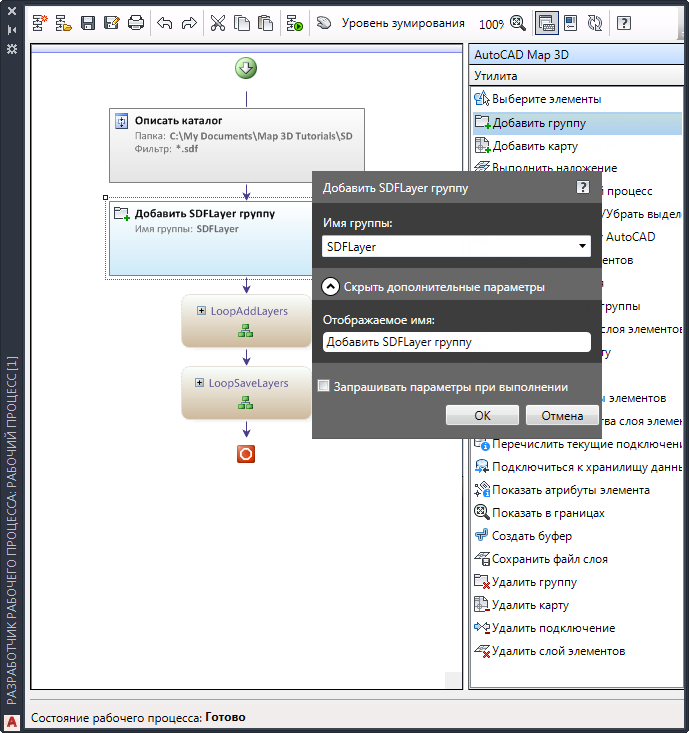Select Показать в границах activity
This screenshot has width=689, height=733.
(539, 513)
